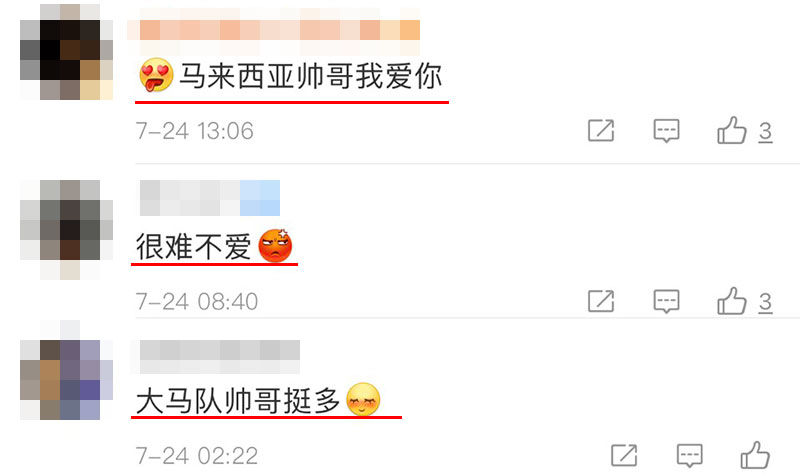
Task: Share the 很难不爱 comment
Action: (x=601, y=301)
